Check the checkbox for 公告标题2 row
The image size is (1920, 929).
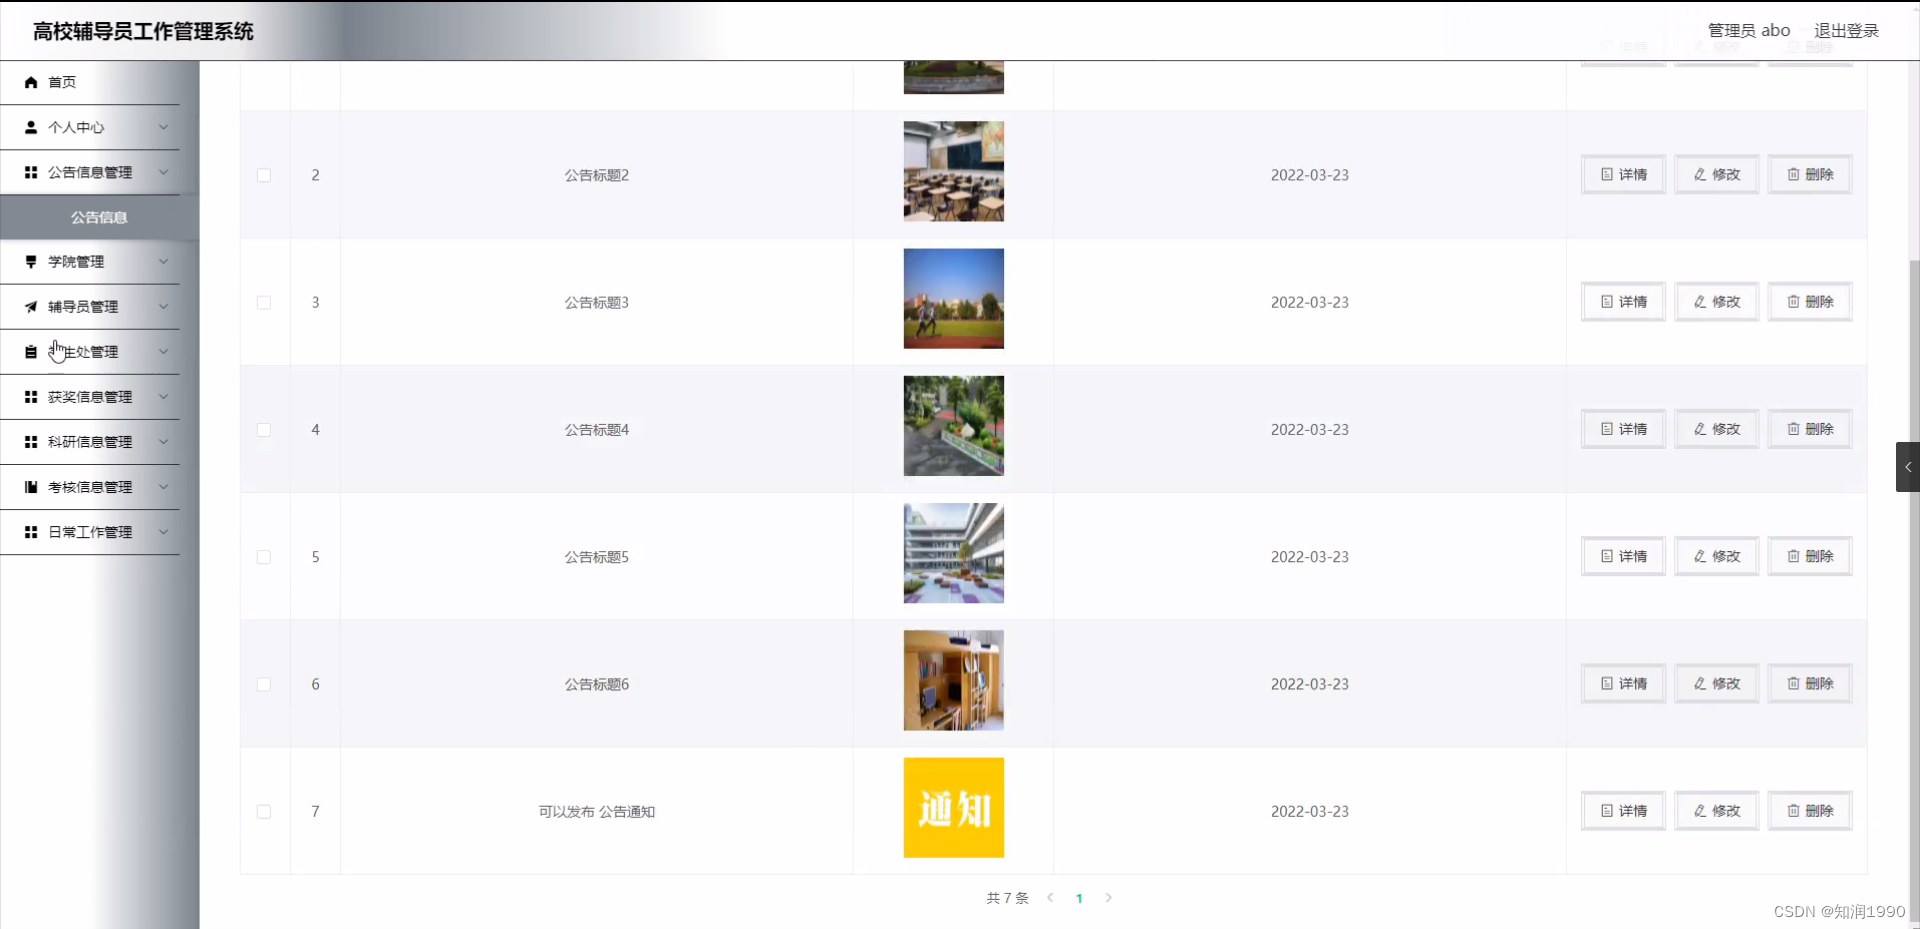coord(263,175)
